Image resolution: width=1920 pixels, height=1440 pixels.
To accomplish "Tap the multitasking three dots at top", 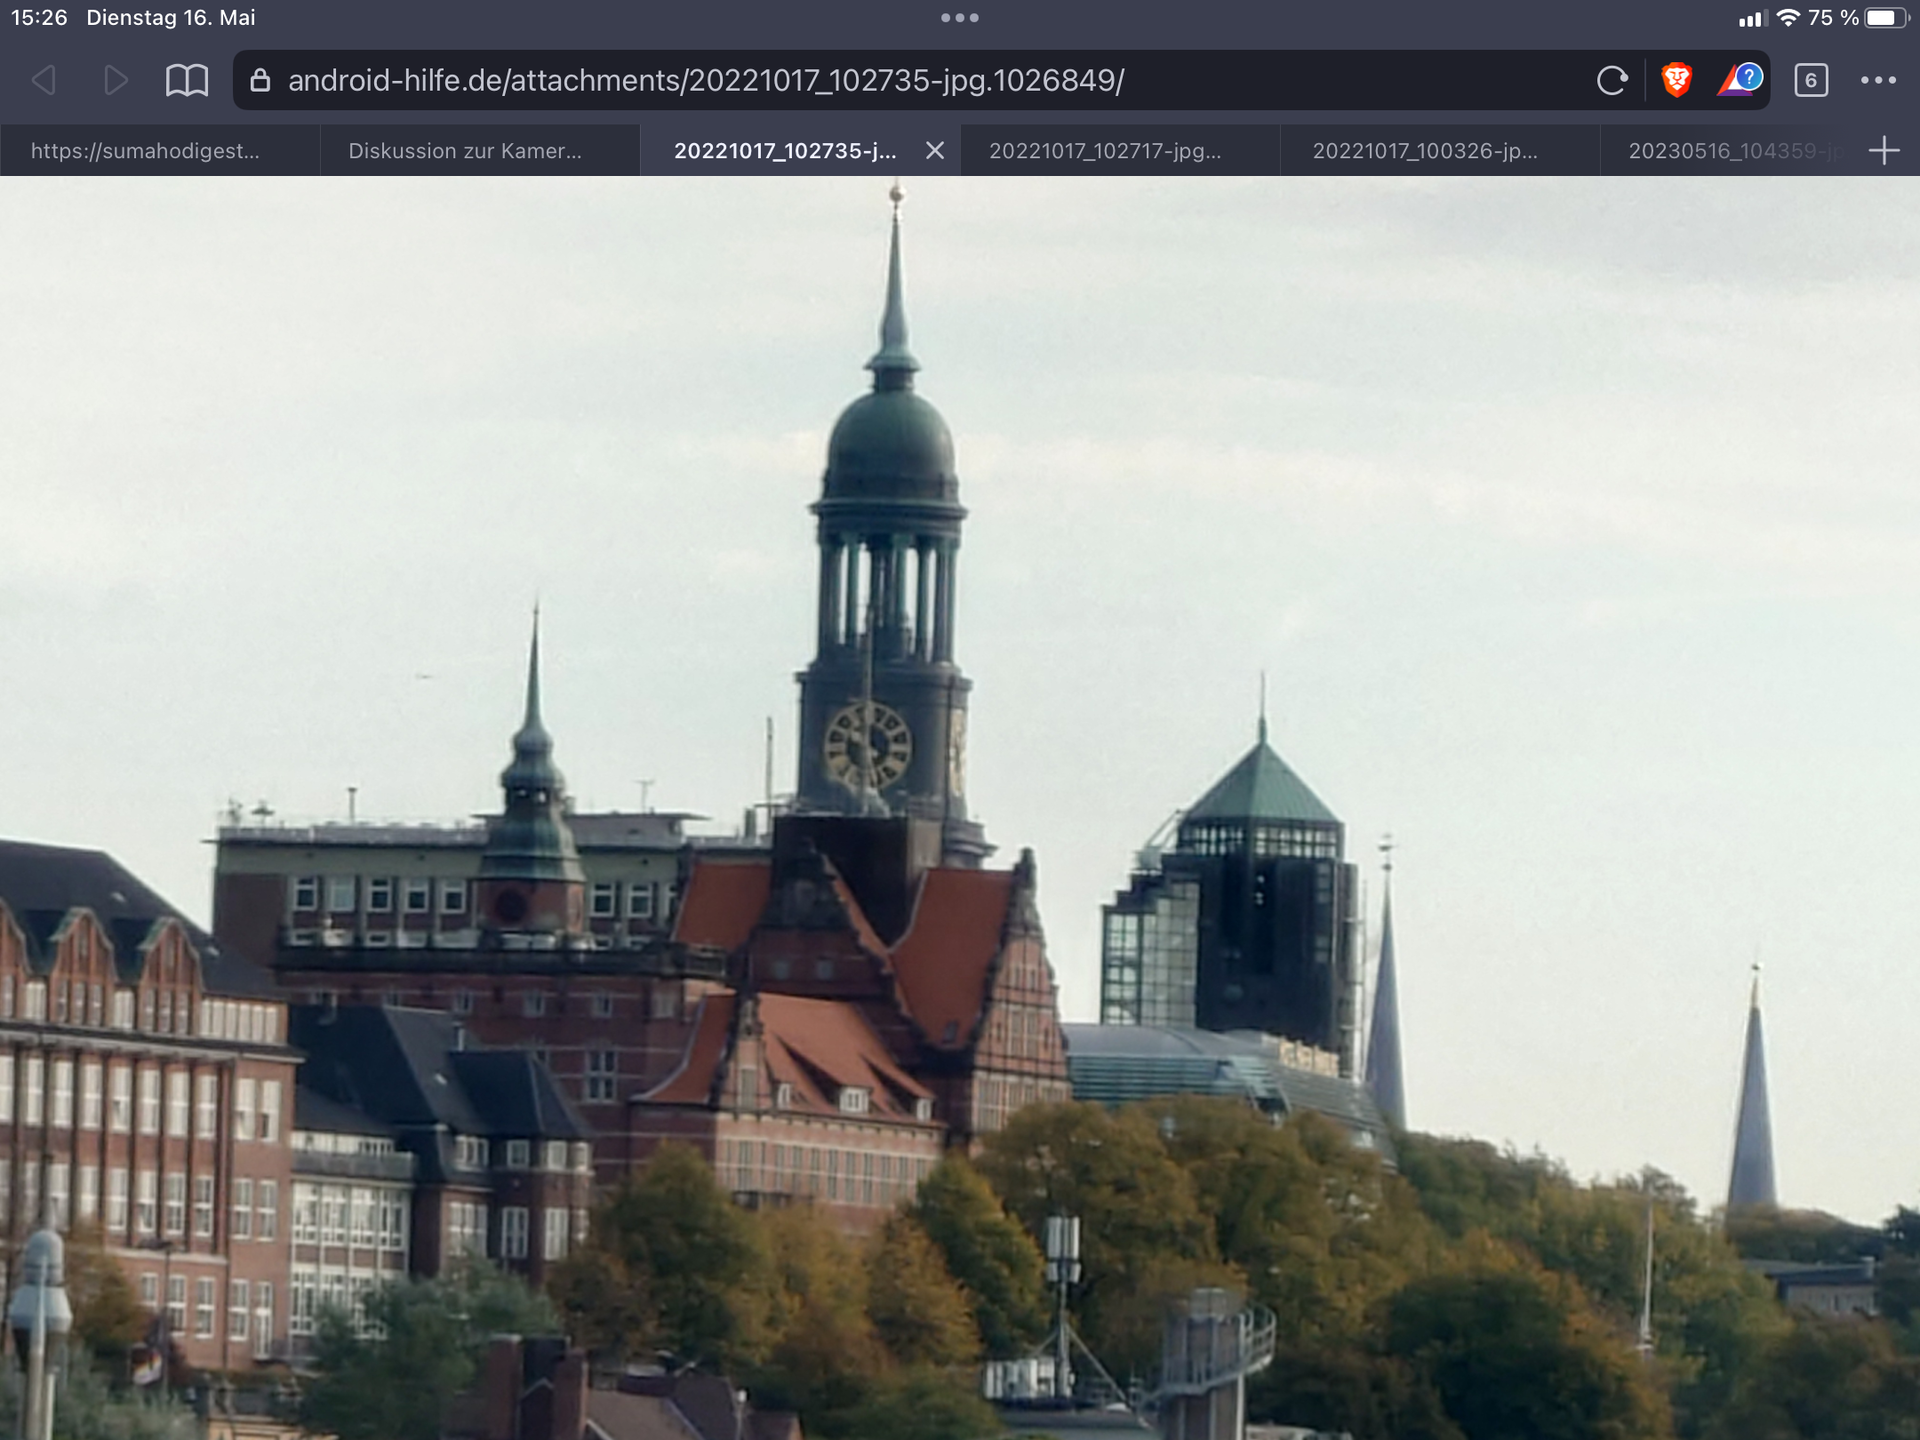I will [x=960, y=18].
